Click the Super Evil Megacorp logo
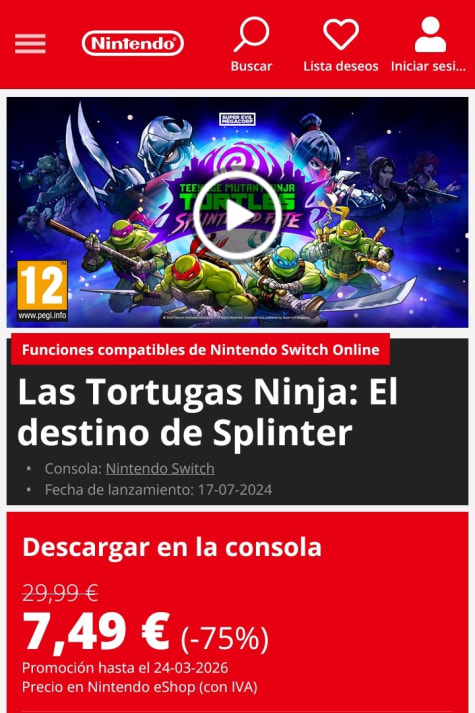This screenshot has height=713, width=475. pos(237,119)
